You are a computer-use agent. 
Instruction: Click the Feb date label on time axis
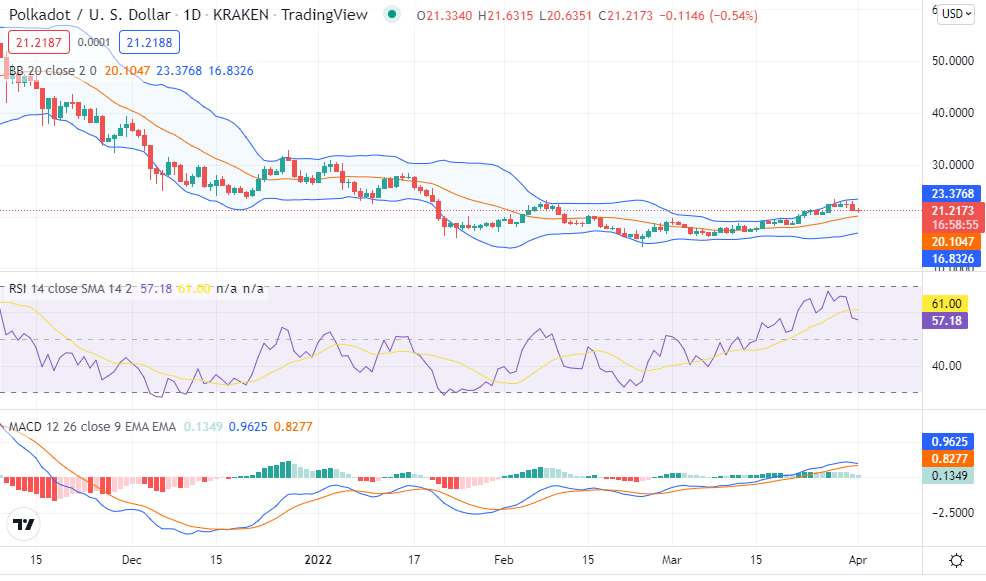(504, 560)
